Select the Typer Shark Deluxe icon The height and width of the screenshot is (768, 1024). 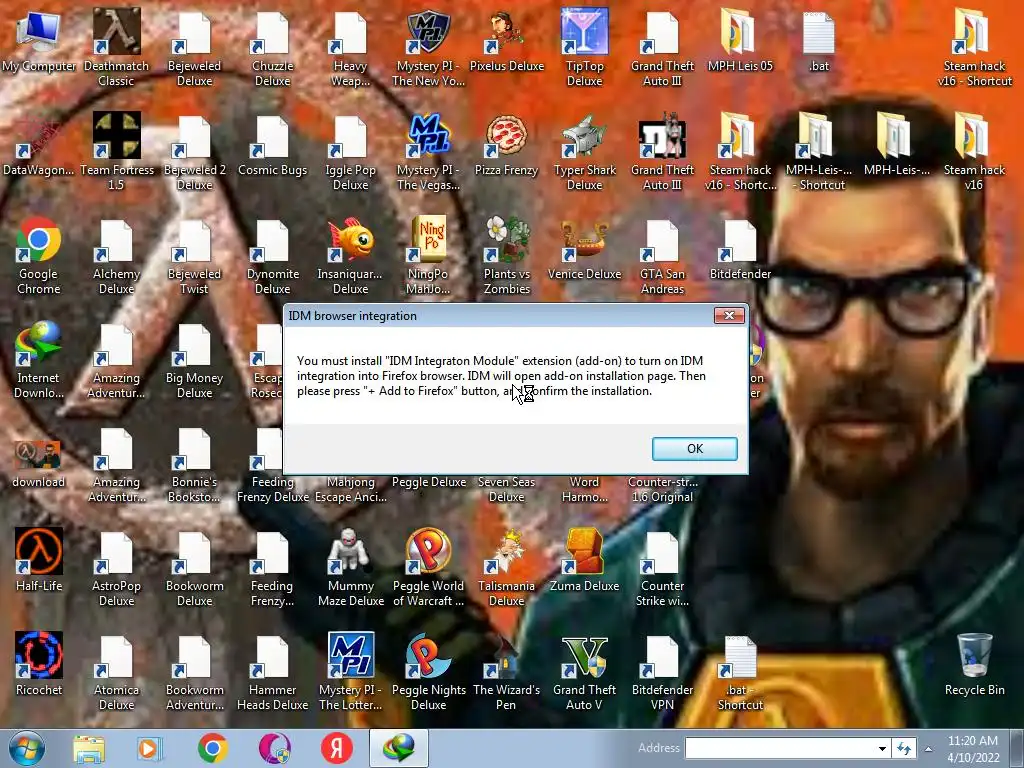(584, 152)
